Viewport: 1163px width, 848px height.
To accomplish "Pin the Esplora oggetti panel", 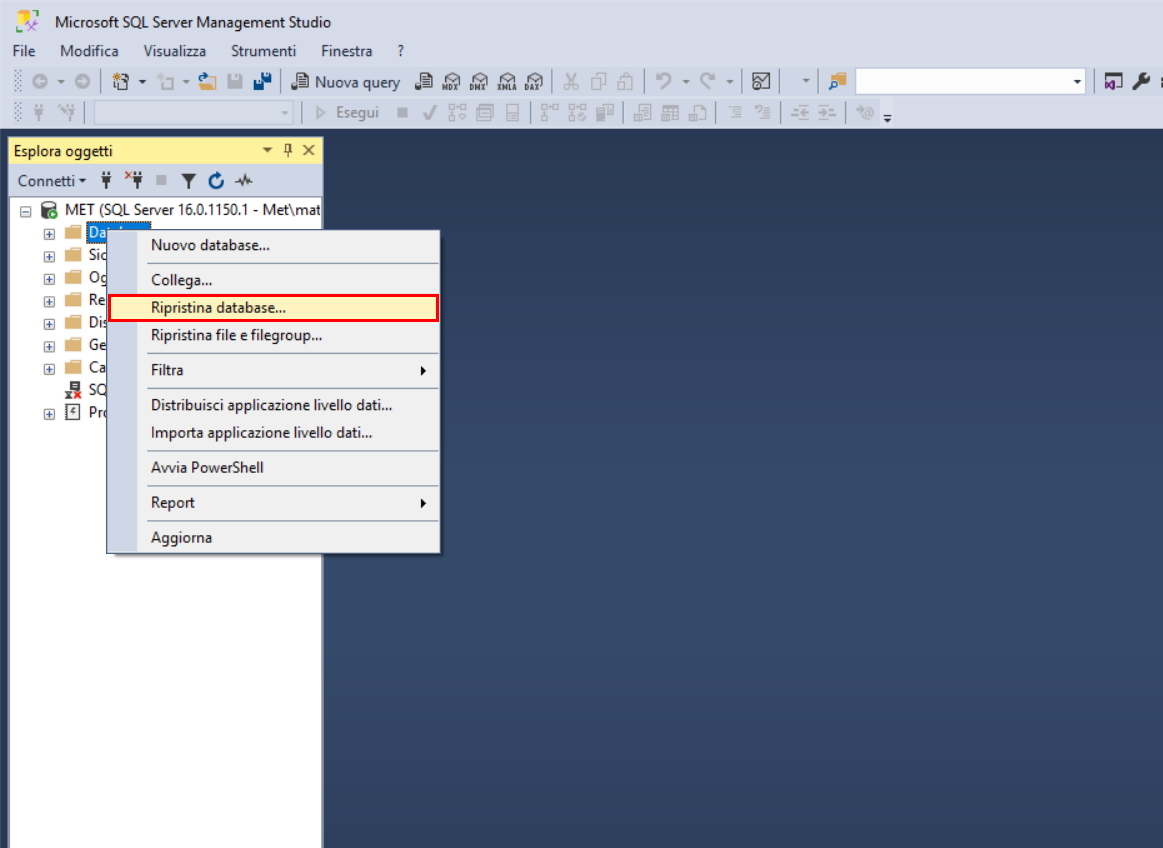I will coord(288,151).
